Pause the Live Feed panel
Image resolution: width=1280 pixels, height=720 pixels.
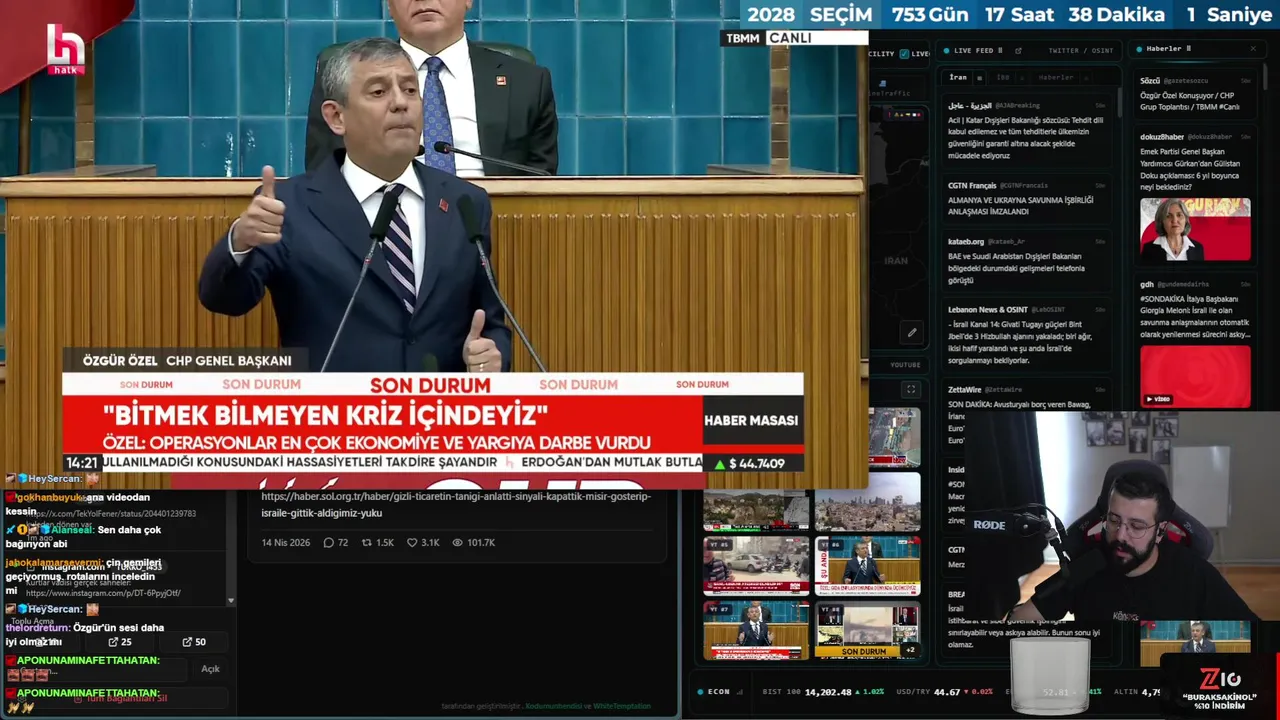1002,50
